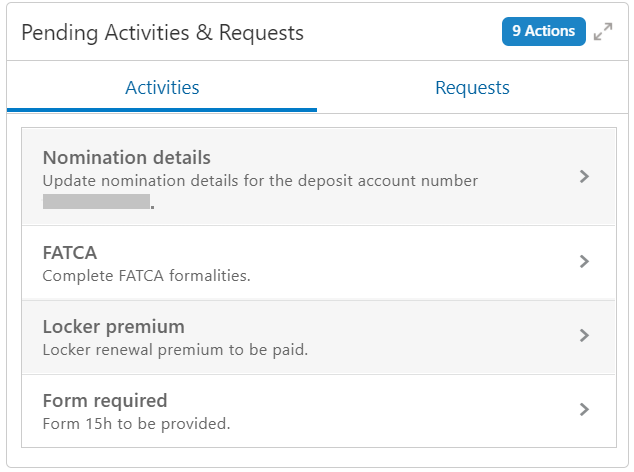Open the FATCA row chevron arrow
The height and width of the screenshot is (472, 634).
[585, 262]
